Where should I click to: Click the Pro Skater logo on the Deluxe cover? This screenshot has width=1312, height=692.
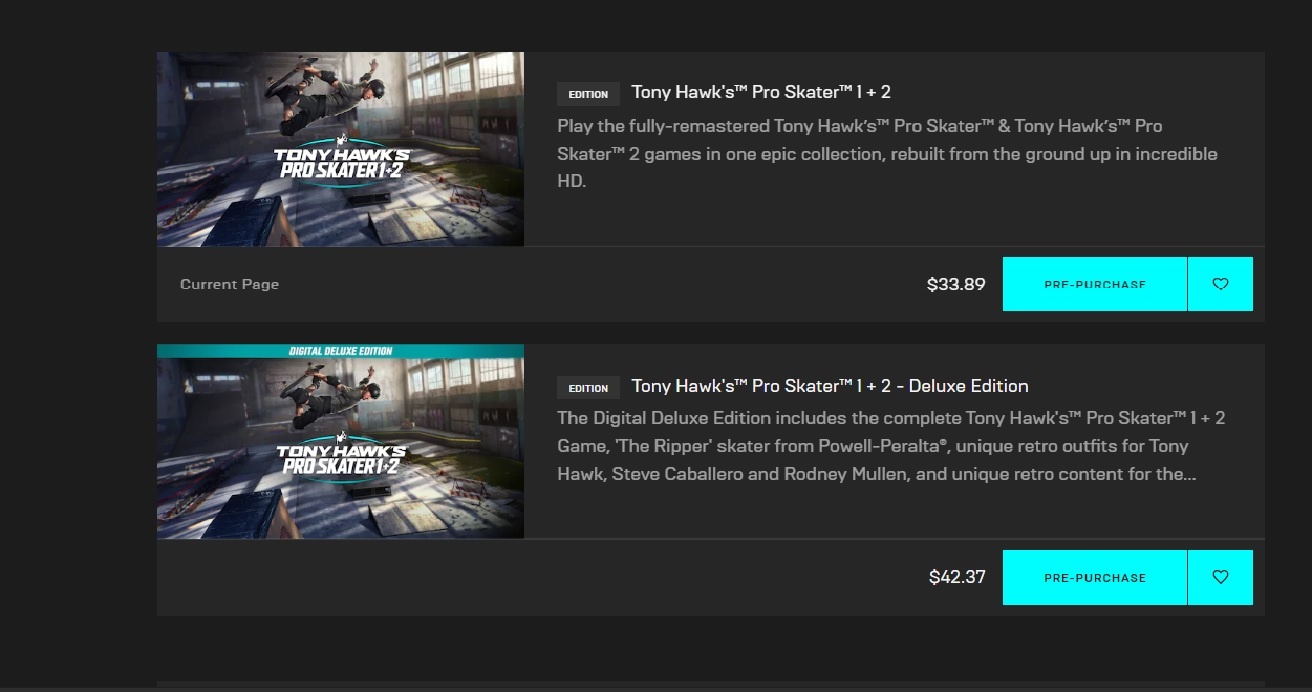click(342, 460)
